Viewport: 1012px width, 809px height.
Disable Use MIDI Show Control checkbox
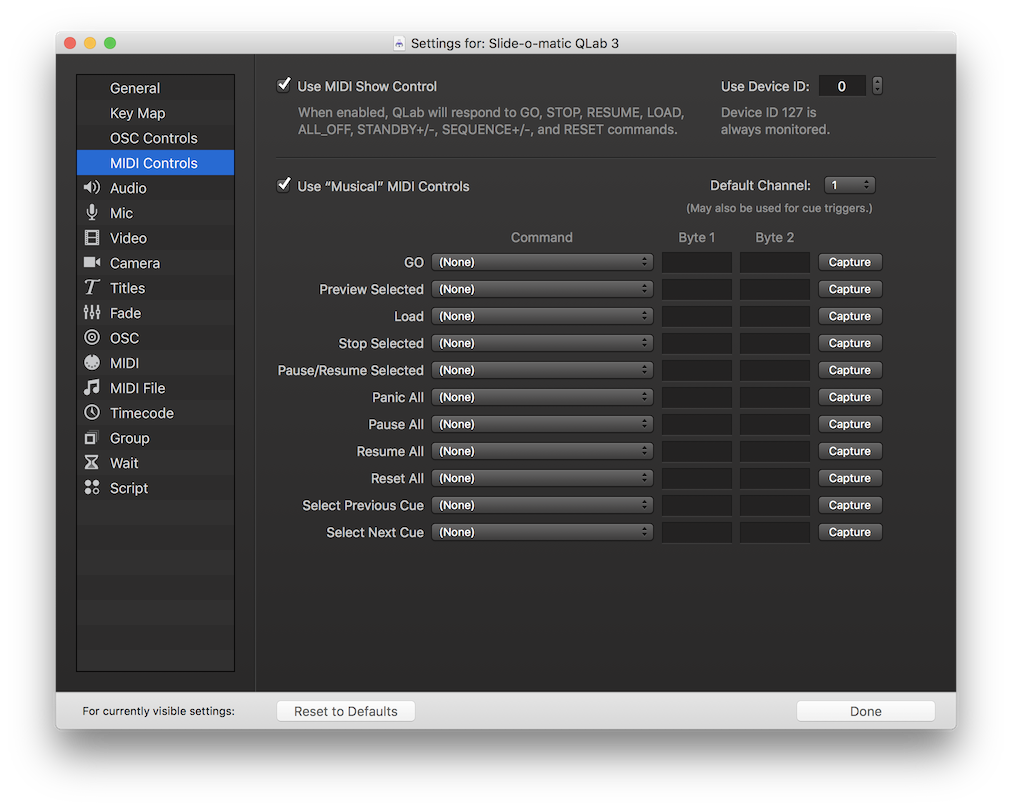point(284,86)
